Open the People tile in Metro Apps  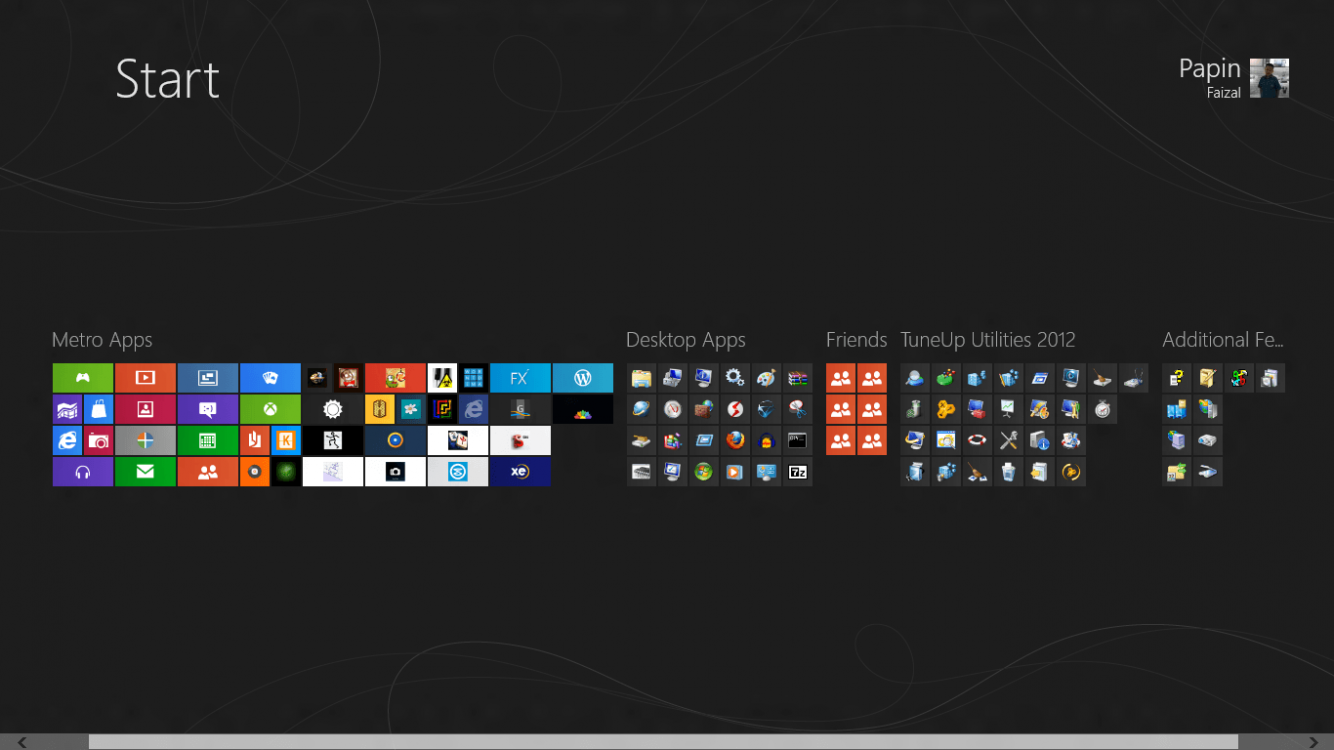tap(208, 472)
